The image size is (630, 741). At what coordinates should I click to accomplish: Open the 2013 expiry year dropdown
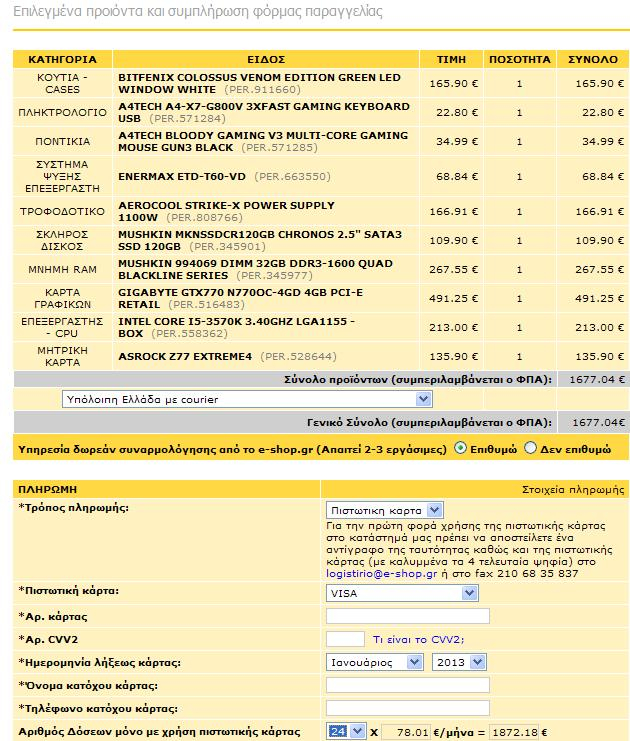tap(459, 663)
